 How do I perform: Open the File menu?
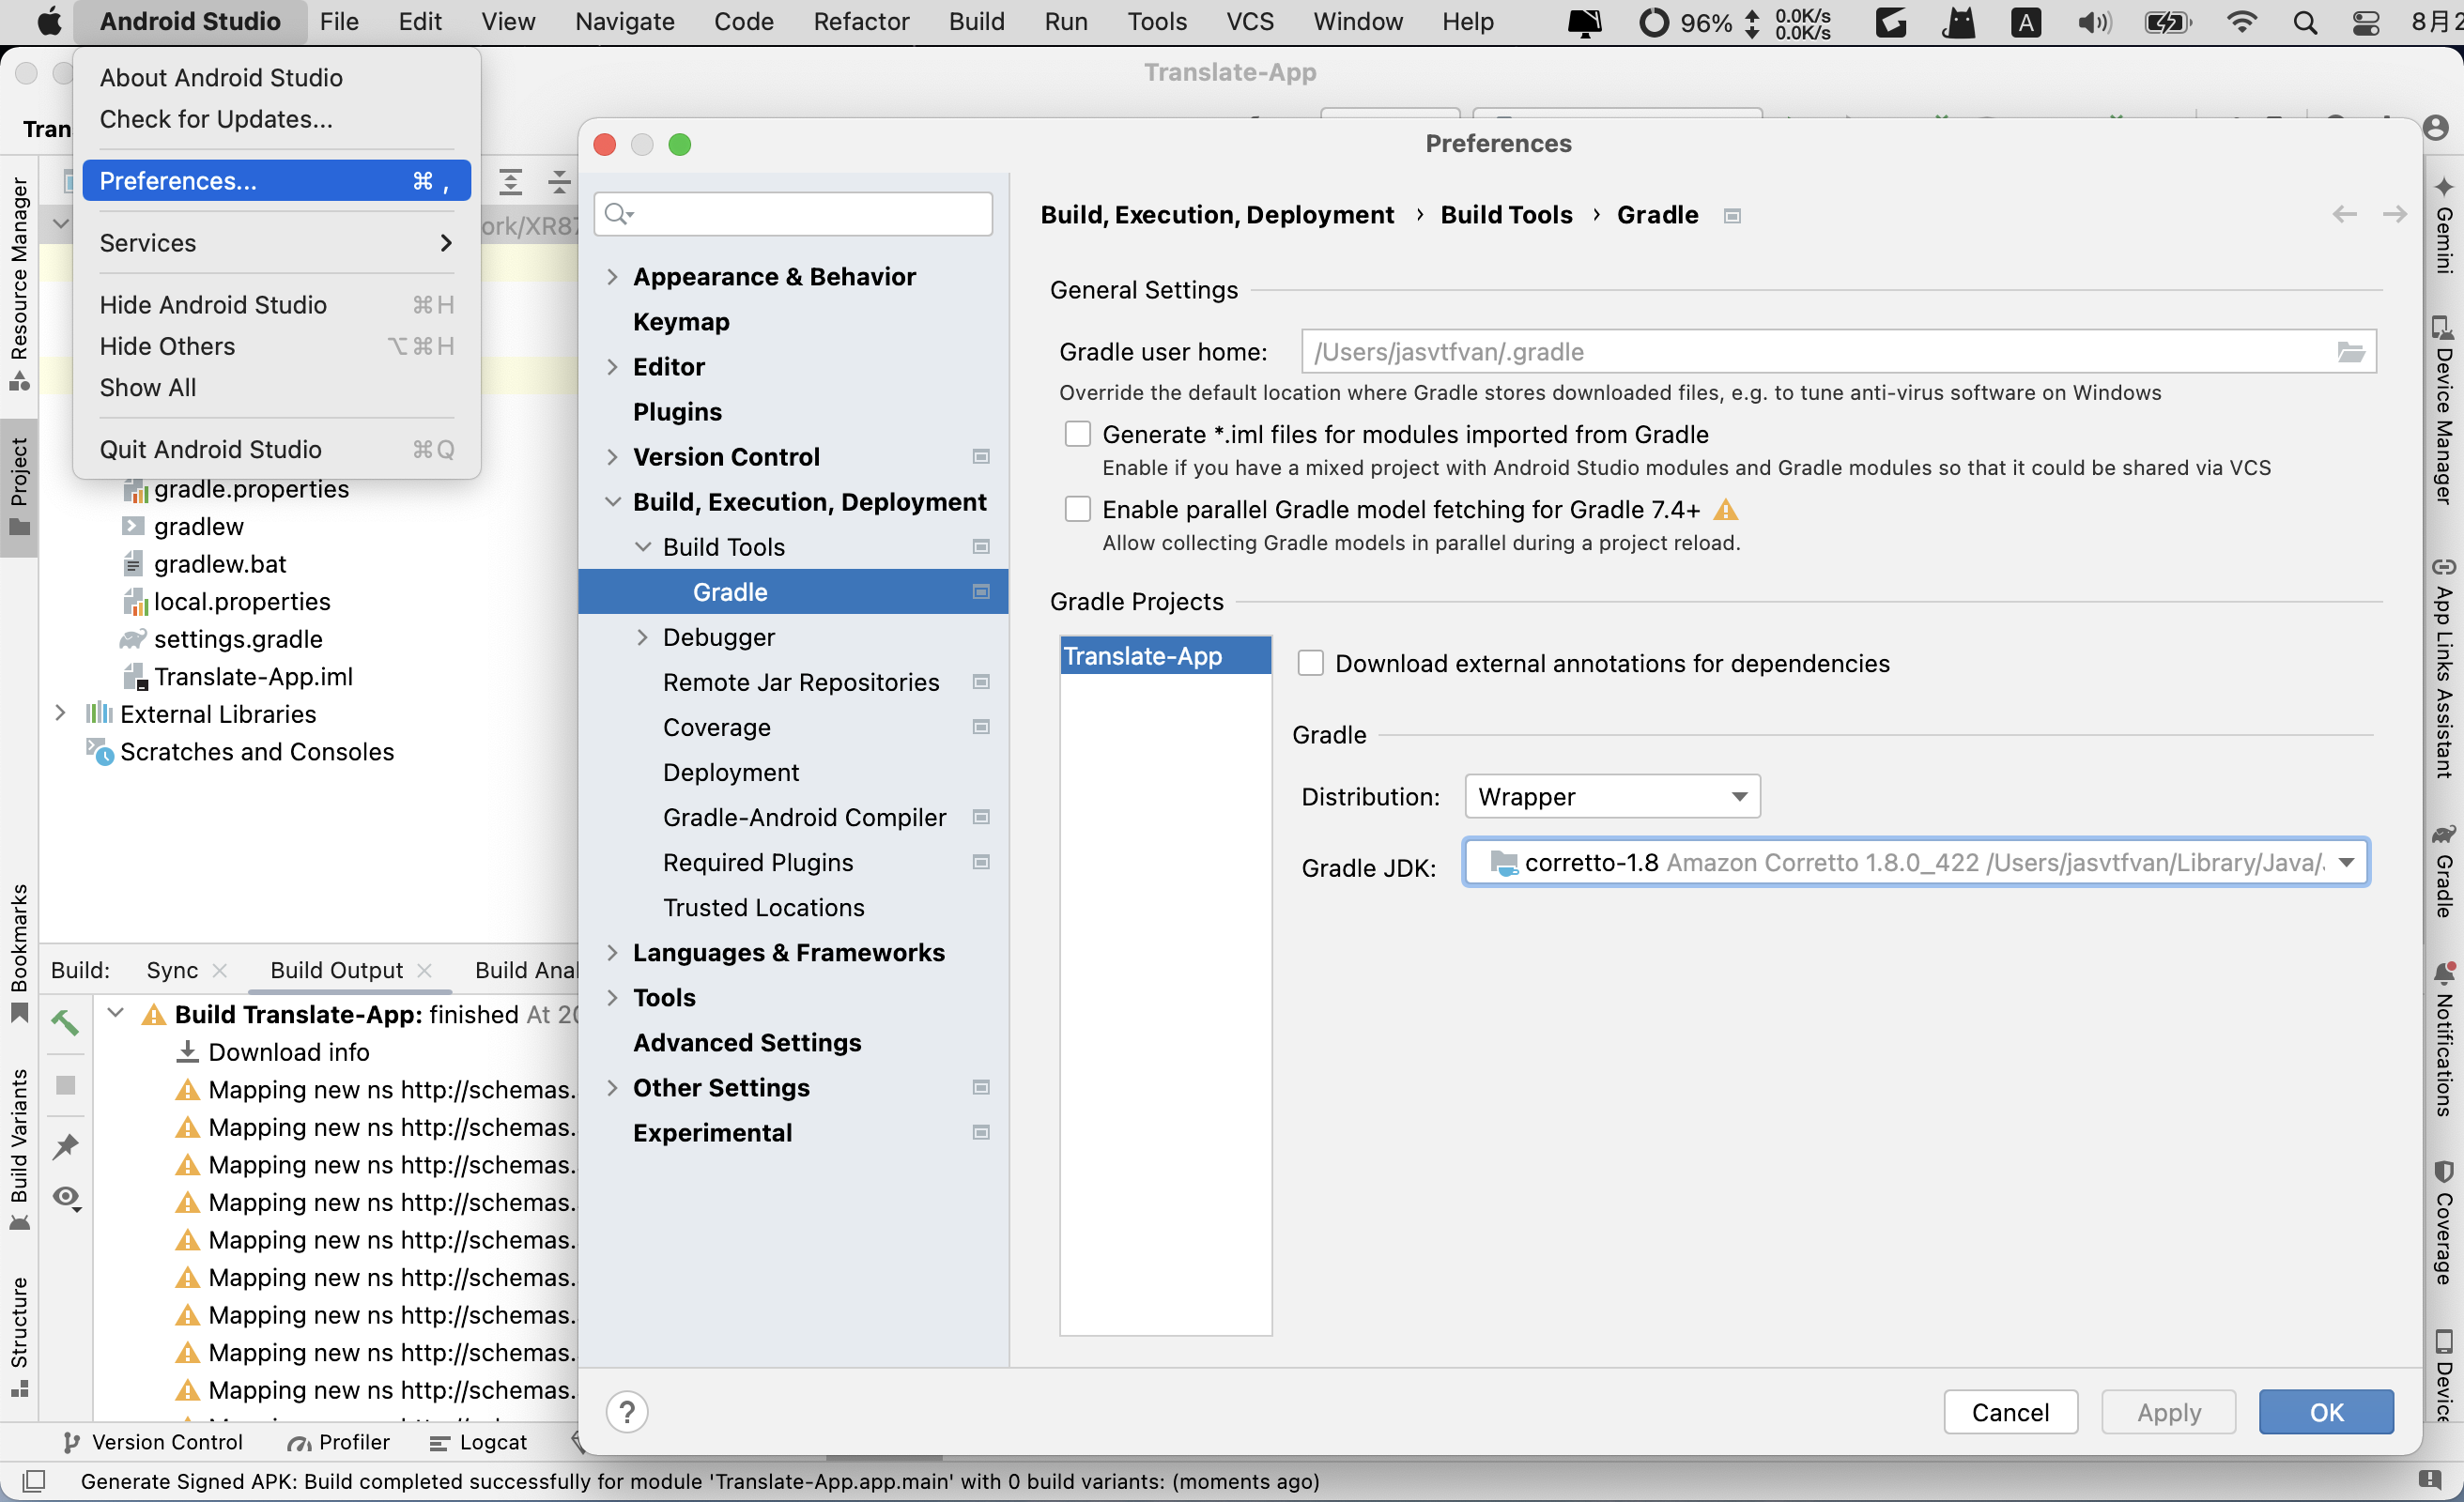[338, 22]
